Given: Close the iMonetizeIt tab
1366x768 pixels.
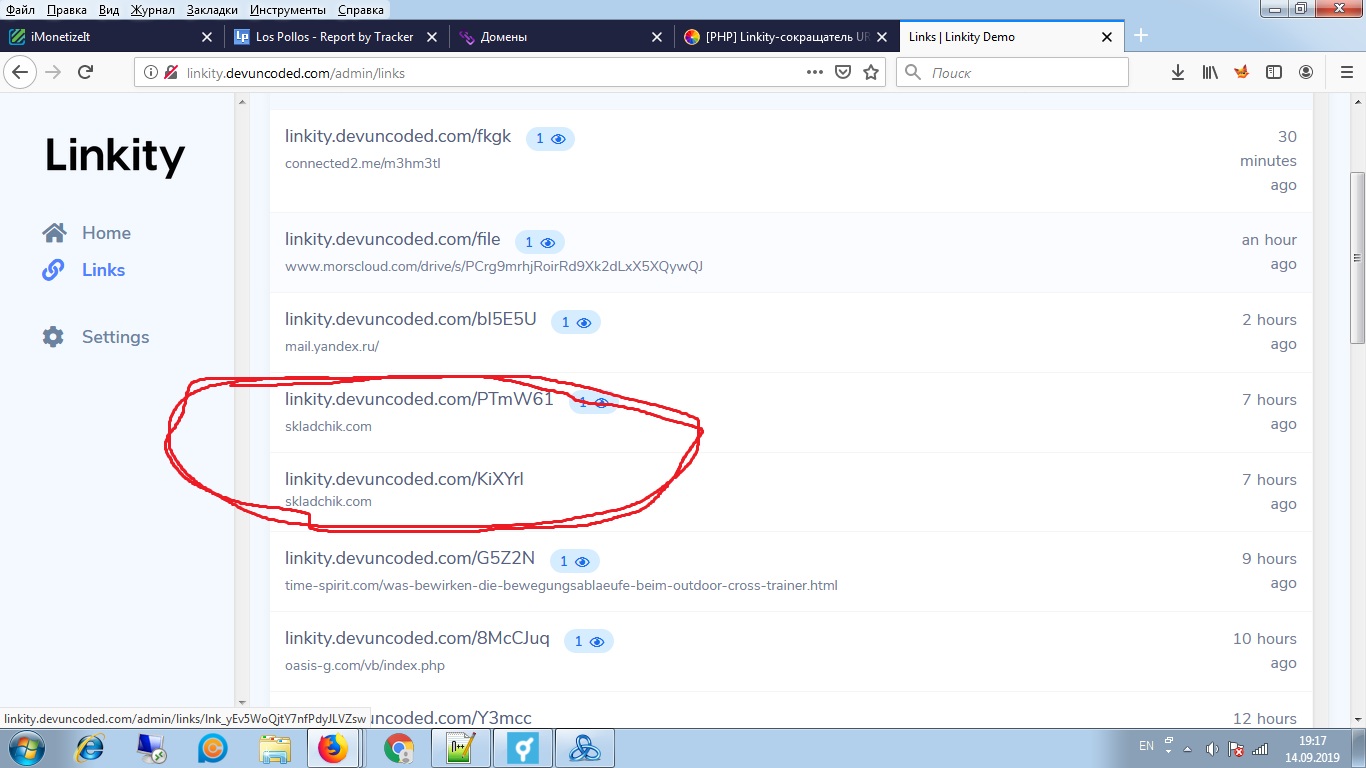Looking at the screenshot, I should pyautogui.click(x=207, y=37).
